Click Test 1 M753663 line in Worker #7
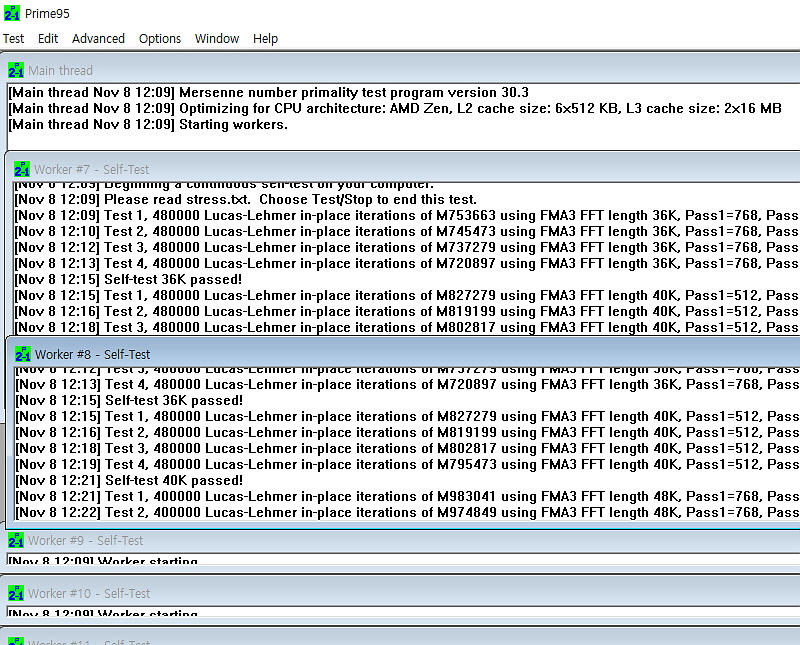This screenshot has width=800, height=645. (x=407, y=216)
